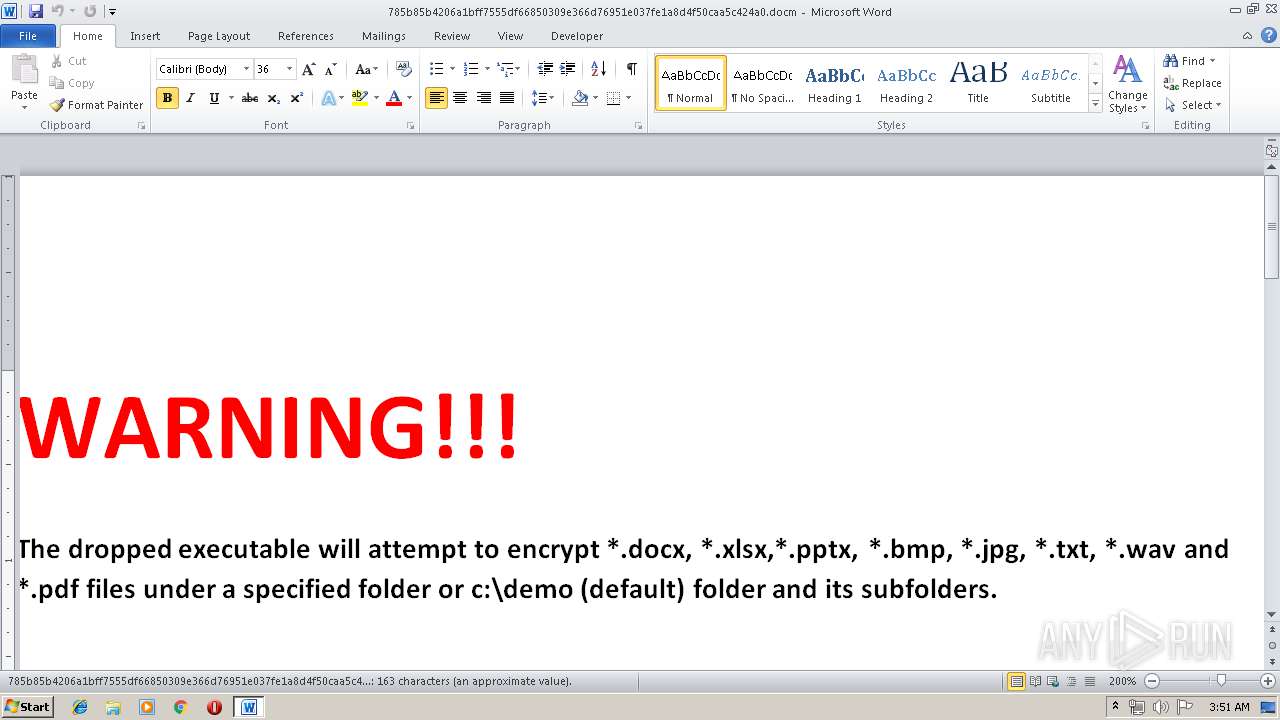Click Word Help question mark icon

tap(1268, 35)
